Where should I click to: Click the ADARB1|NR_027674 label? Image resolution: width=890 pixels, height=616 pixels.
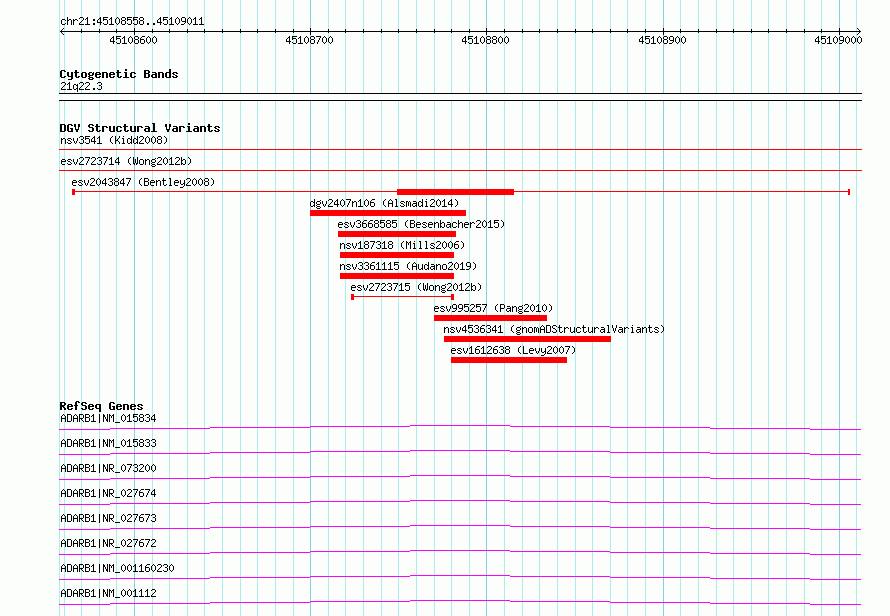coord(108,493)
